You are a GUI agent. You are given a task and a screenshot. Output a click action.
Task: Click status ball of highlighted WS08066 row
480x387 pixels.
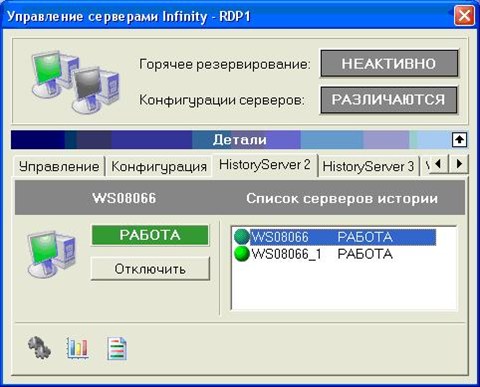point(242,237)
